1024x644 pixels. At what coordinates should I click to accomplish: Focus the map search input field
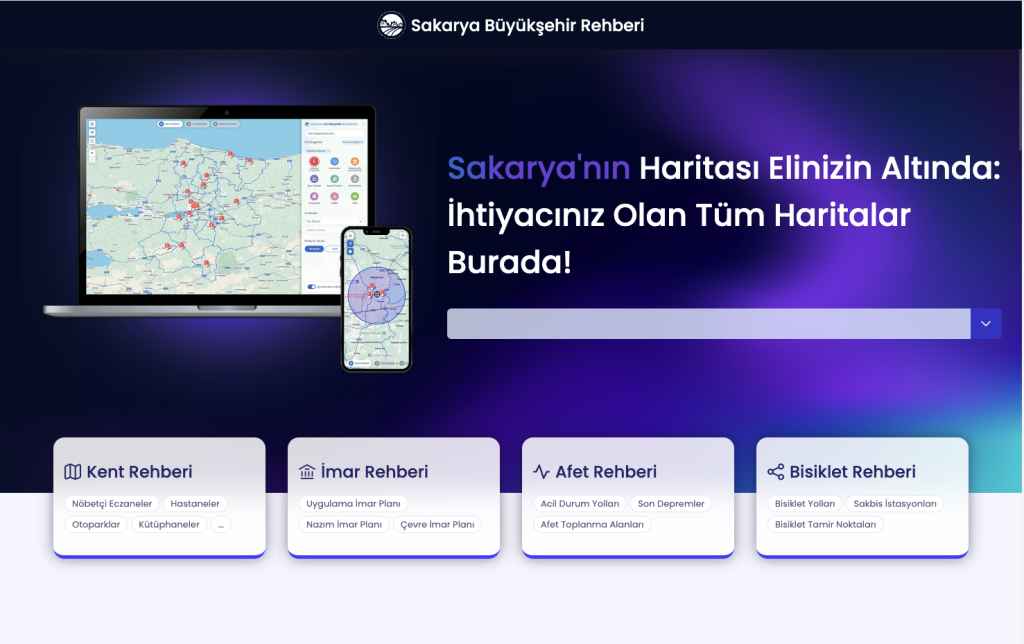(x=708, y=324)
